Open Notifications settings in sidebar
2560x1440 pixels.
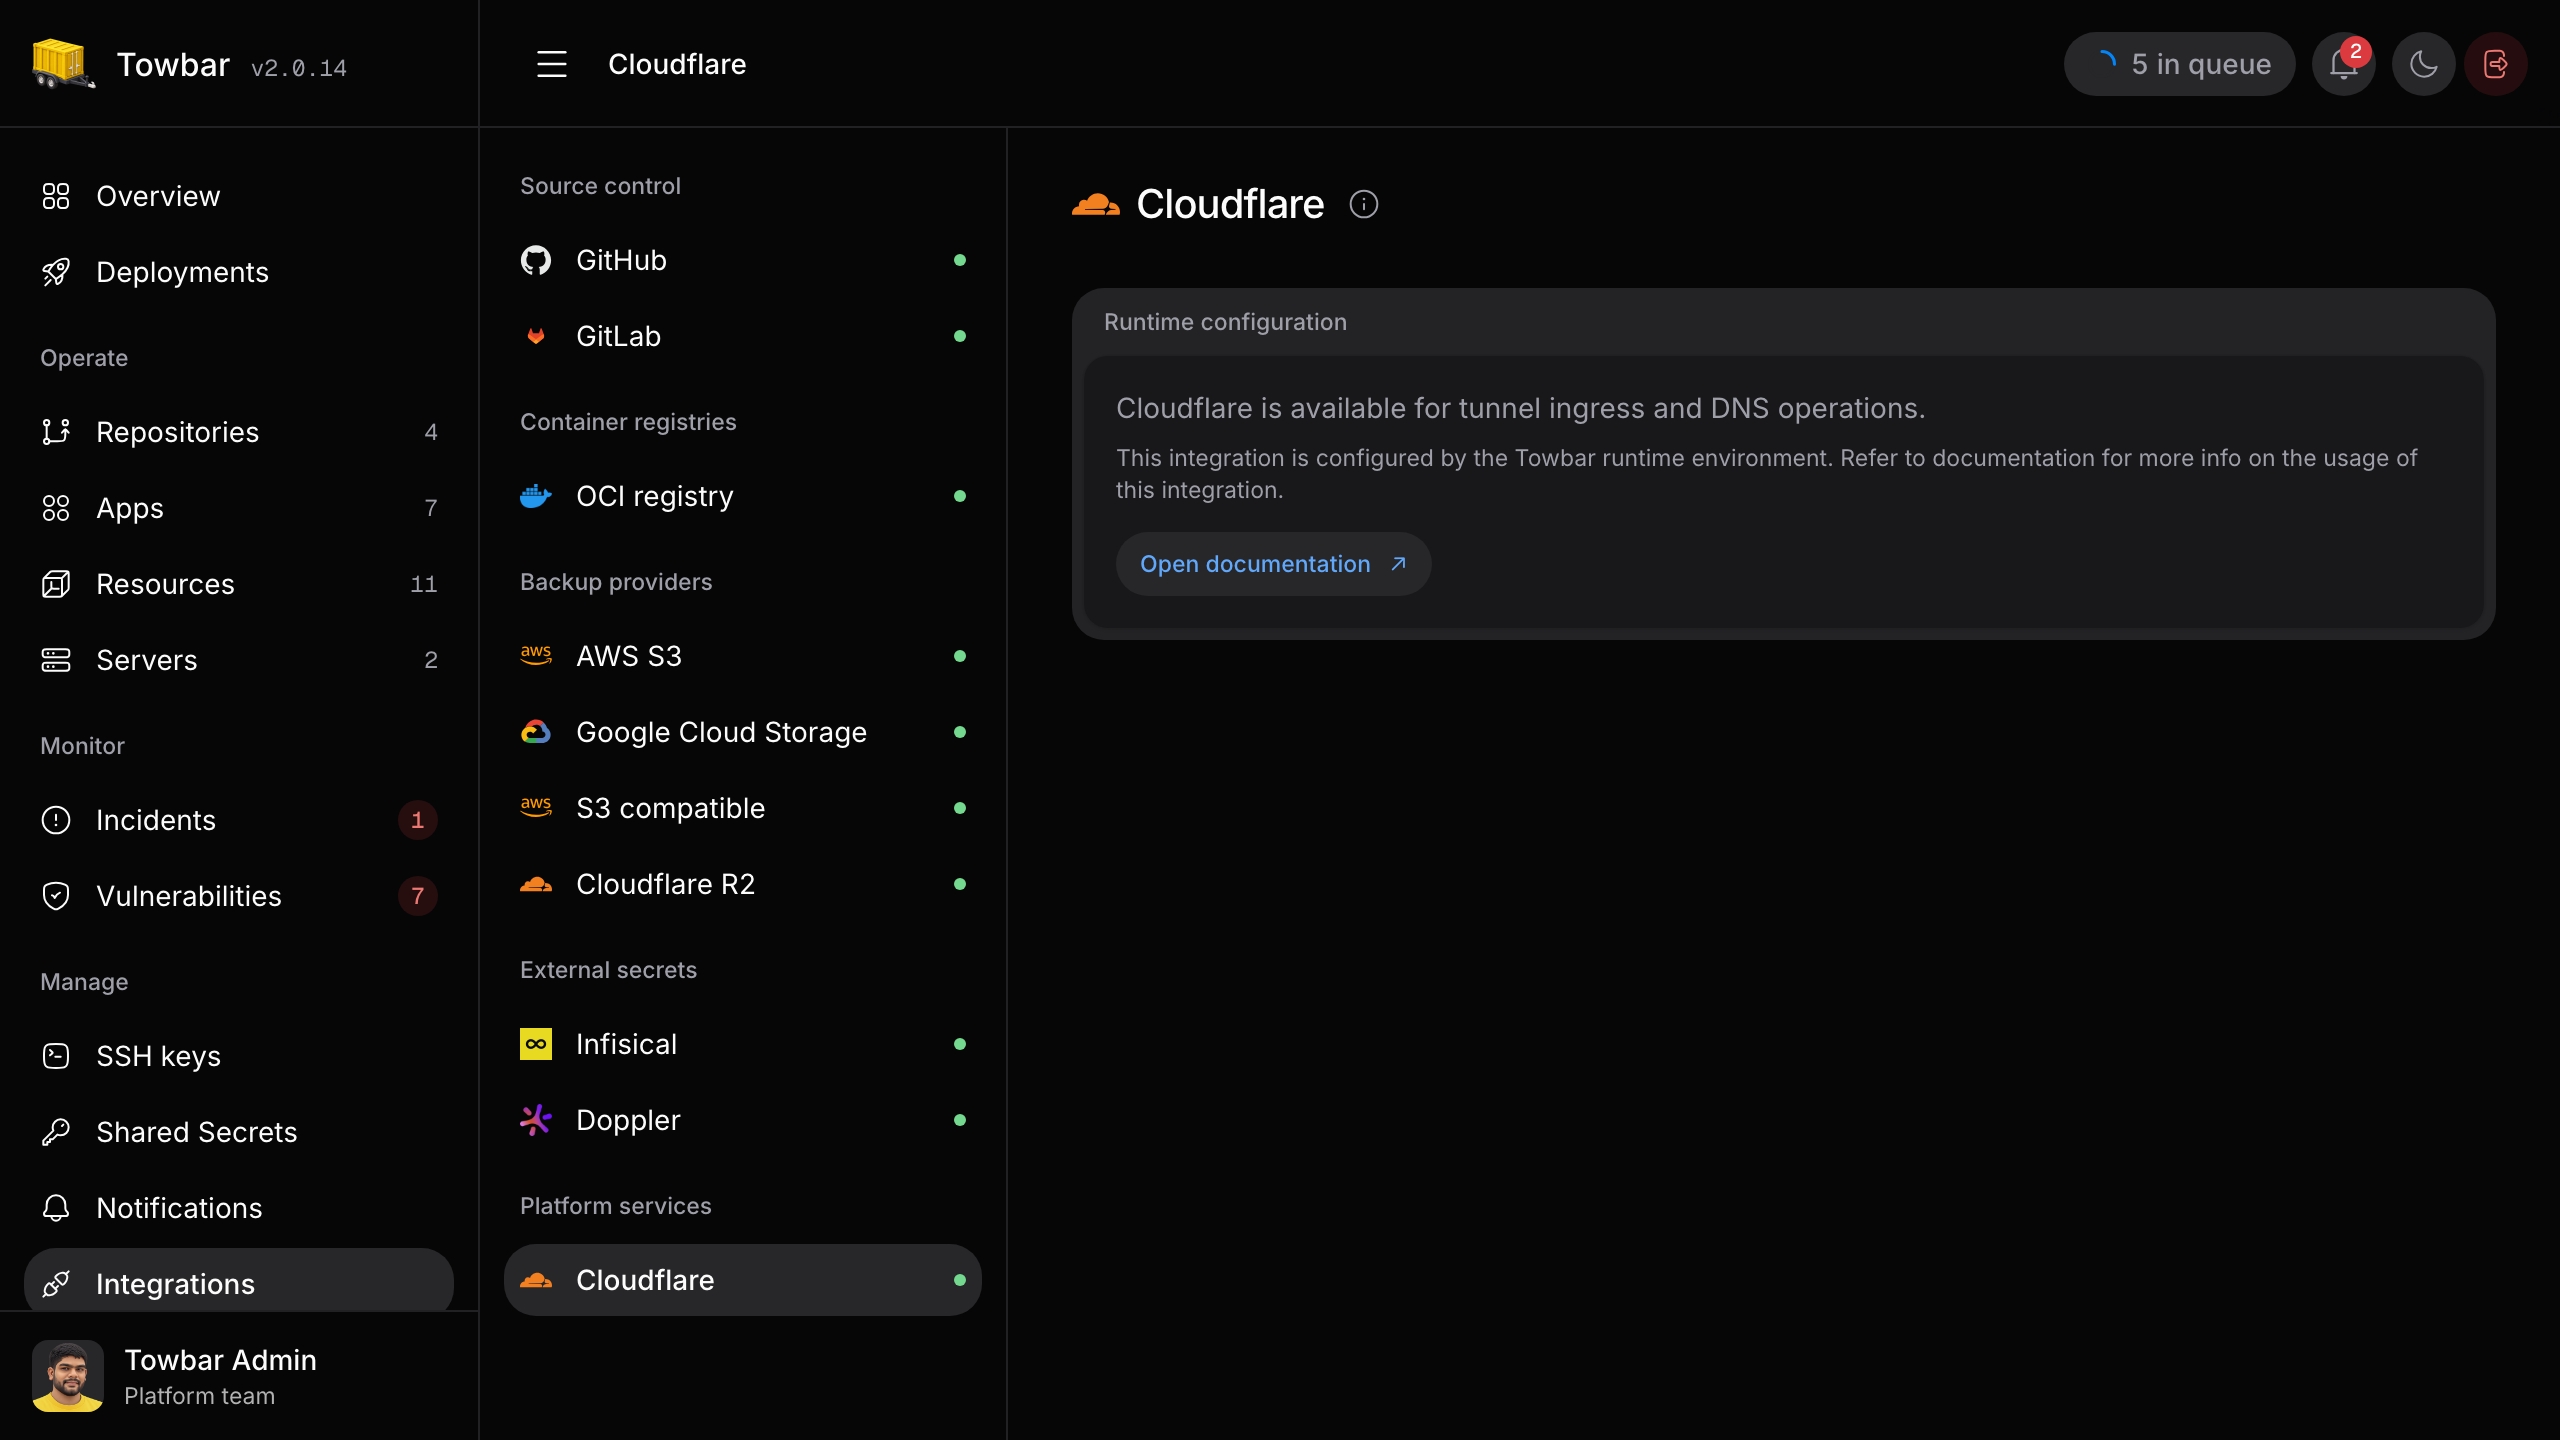pyautogui.click(x=239, y=1208)
